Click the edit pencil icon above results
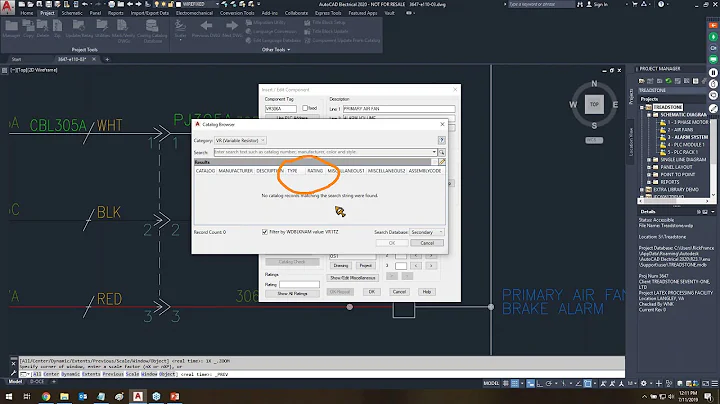 click(x=442, y=162)
